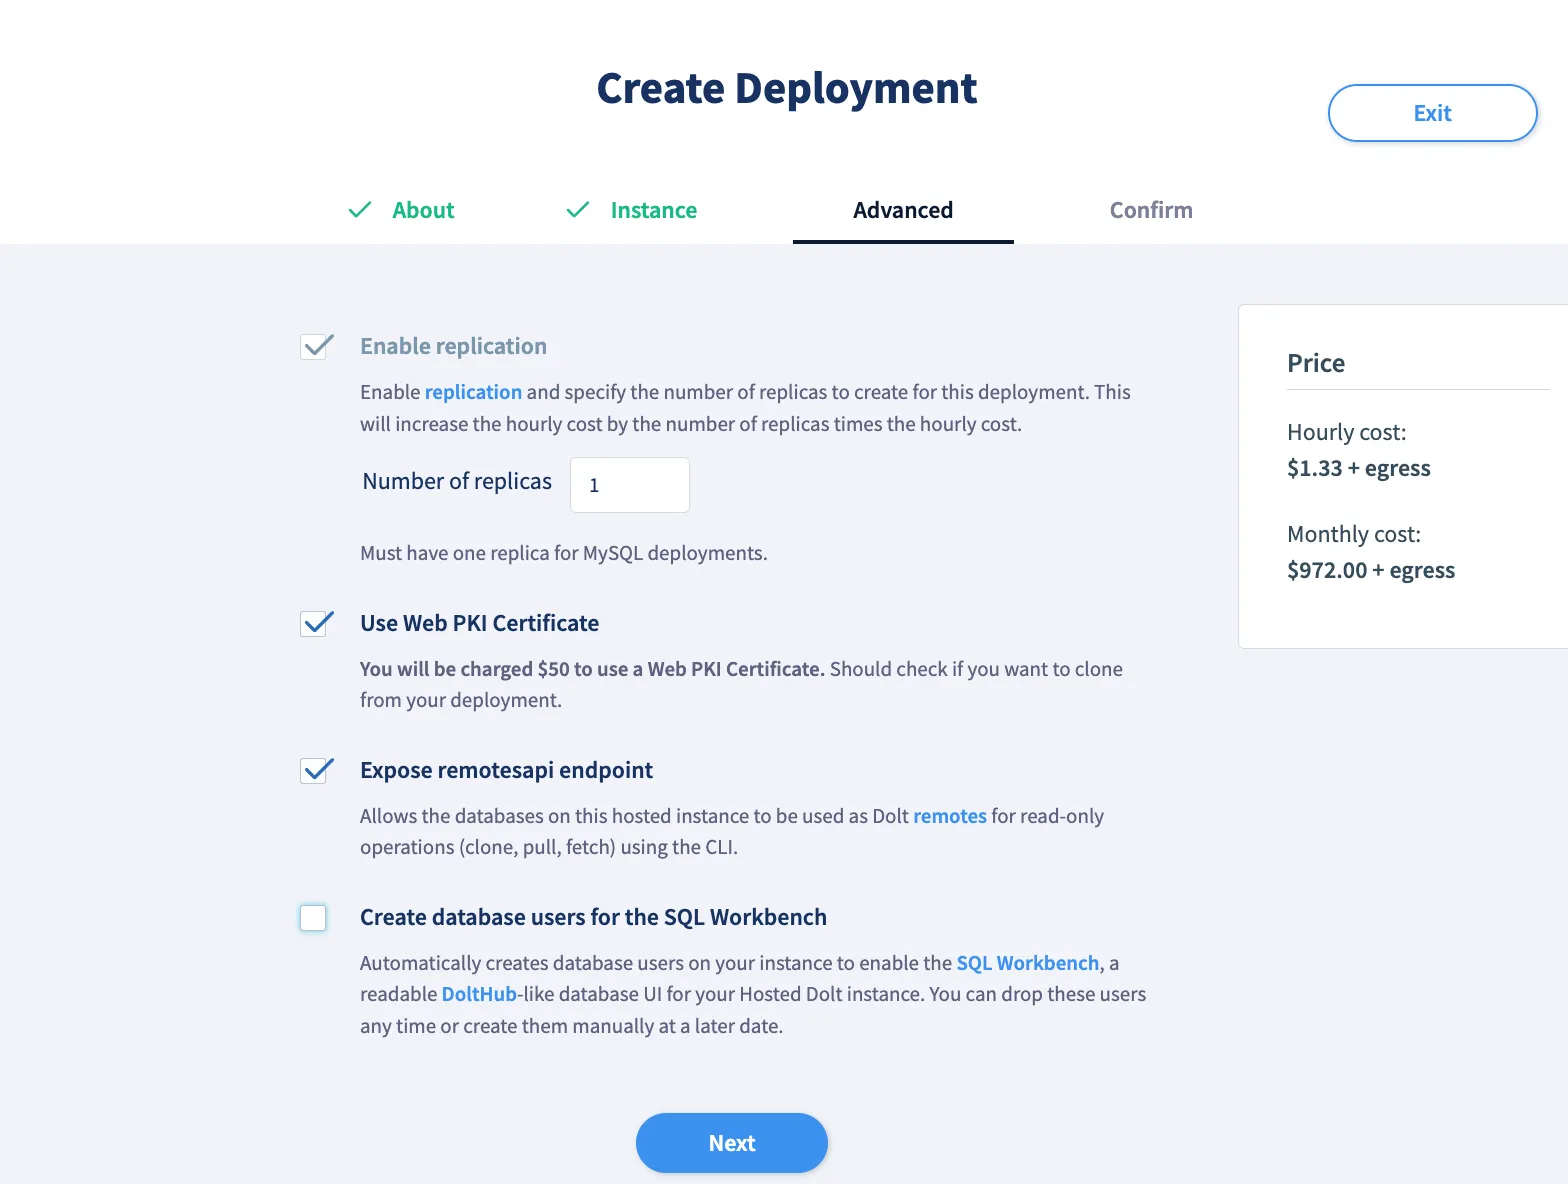Click the Expose remotesapi endpoint label text
1568x1184 pixels.
[506, 770]
